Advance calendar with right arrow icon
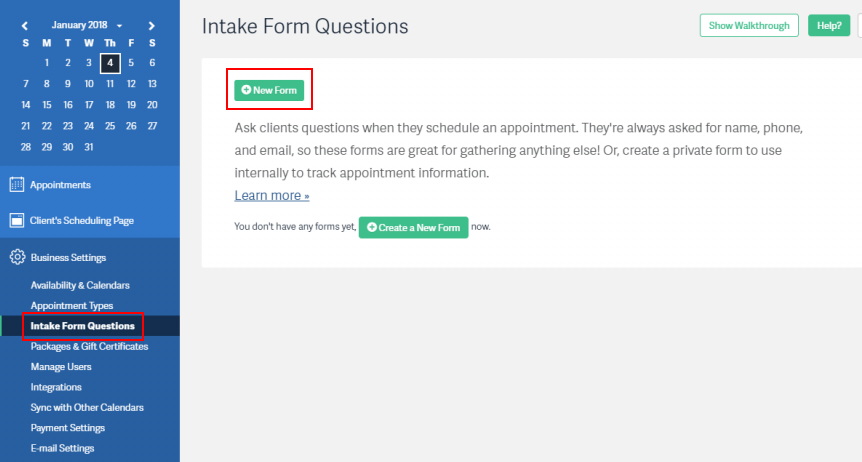 click(x=152, y=26)
